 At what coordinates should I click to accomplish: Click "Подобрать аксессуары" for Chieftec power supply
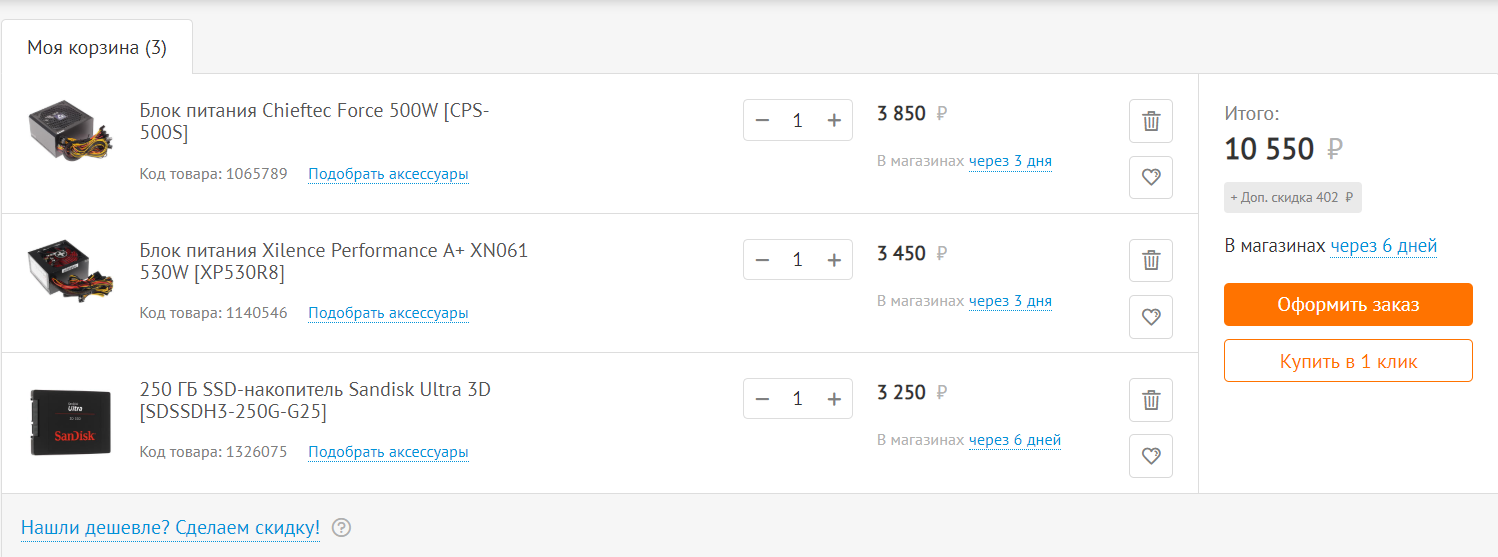tap(388, 174)
